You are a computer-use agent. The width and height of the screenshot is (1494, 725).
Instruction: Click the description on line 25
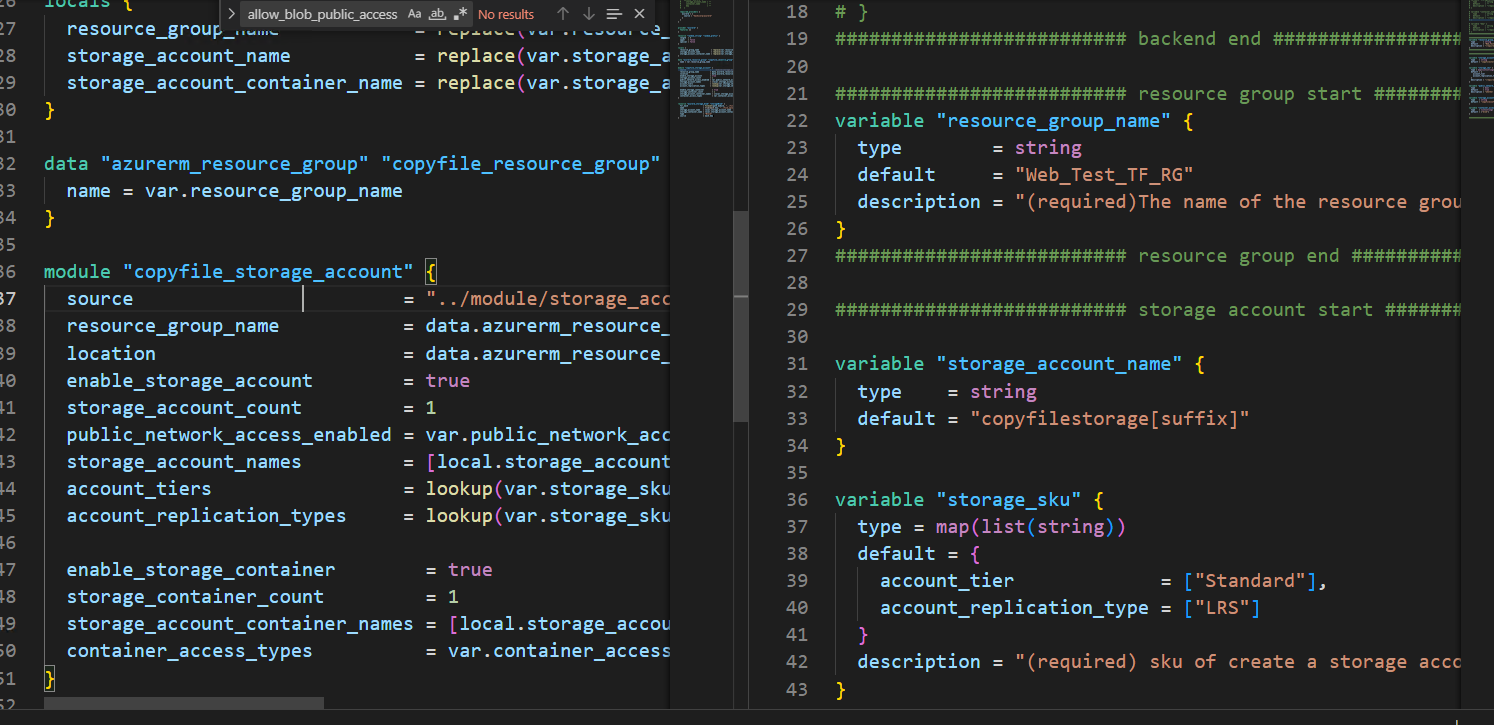[1158, 201]
